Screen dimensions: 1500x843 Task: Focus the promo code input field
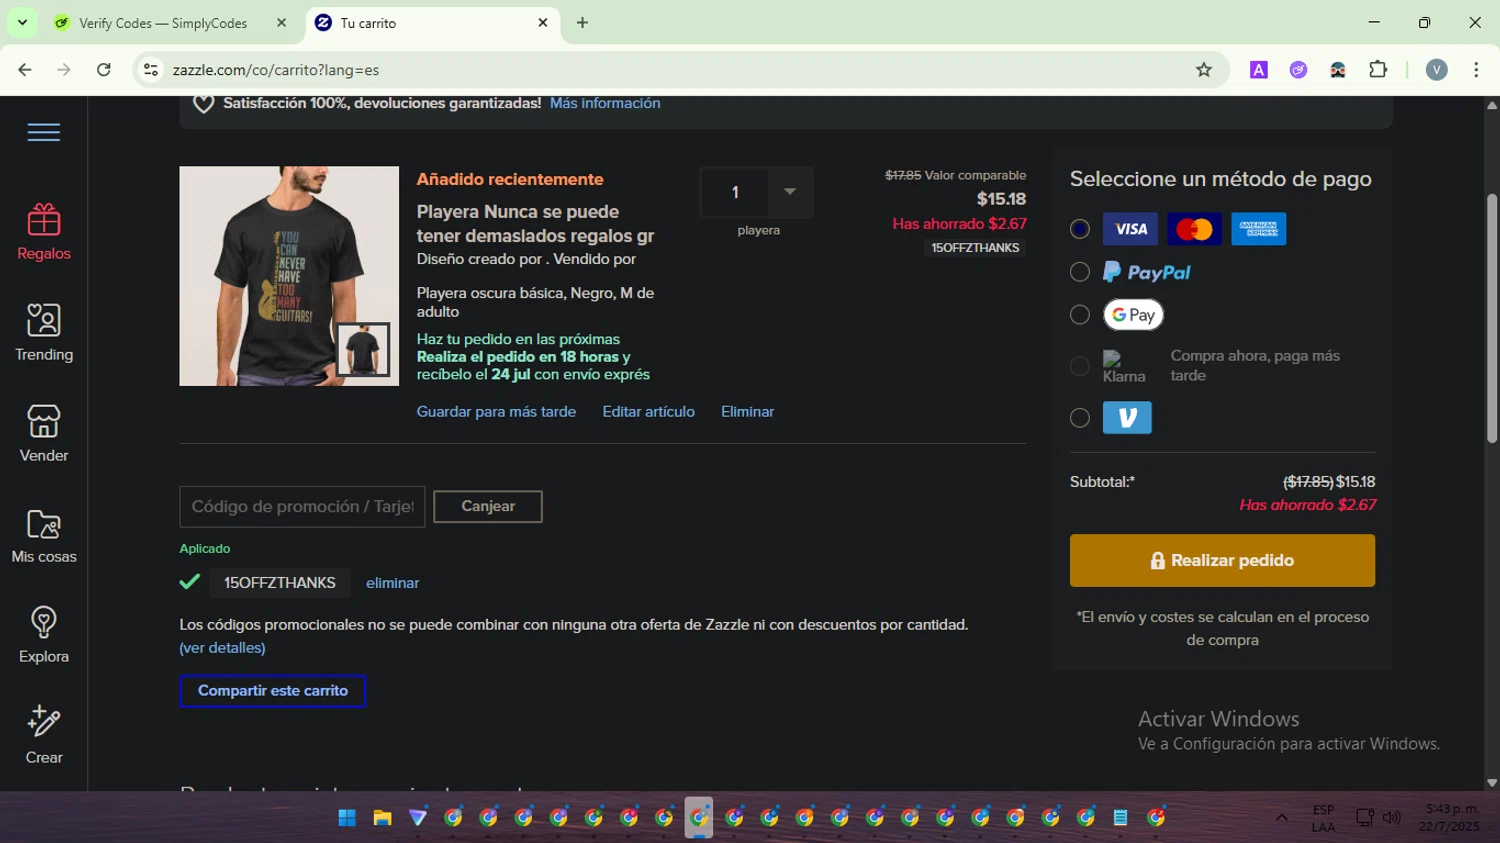[x=302, y=507]
